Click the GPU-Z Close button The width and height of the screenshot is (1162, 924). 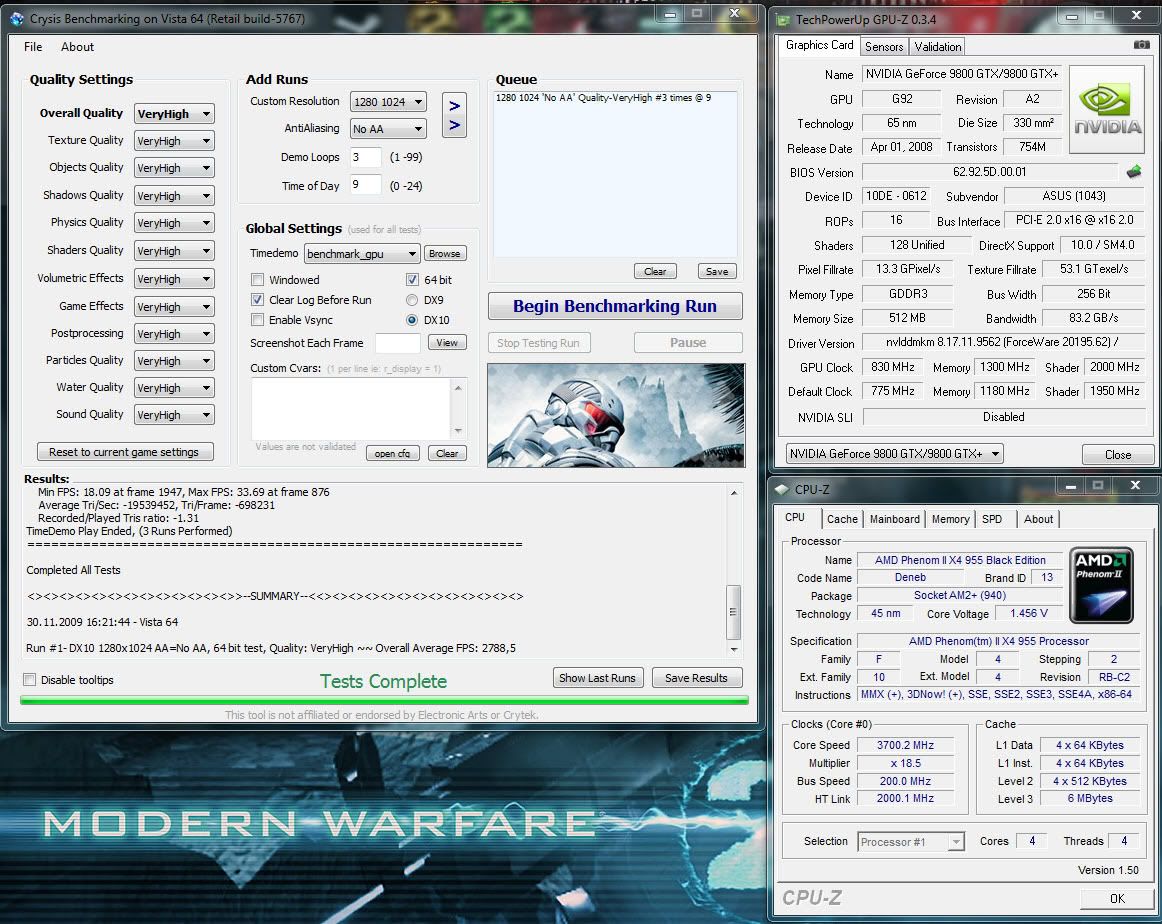click(x=1118, y=454)
